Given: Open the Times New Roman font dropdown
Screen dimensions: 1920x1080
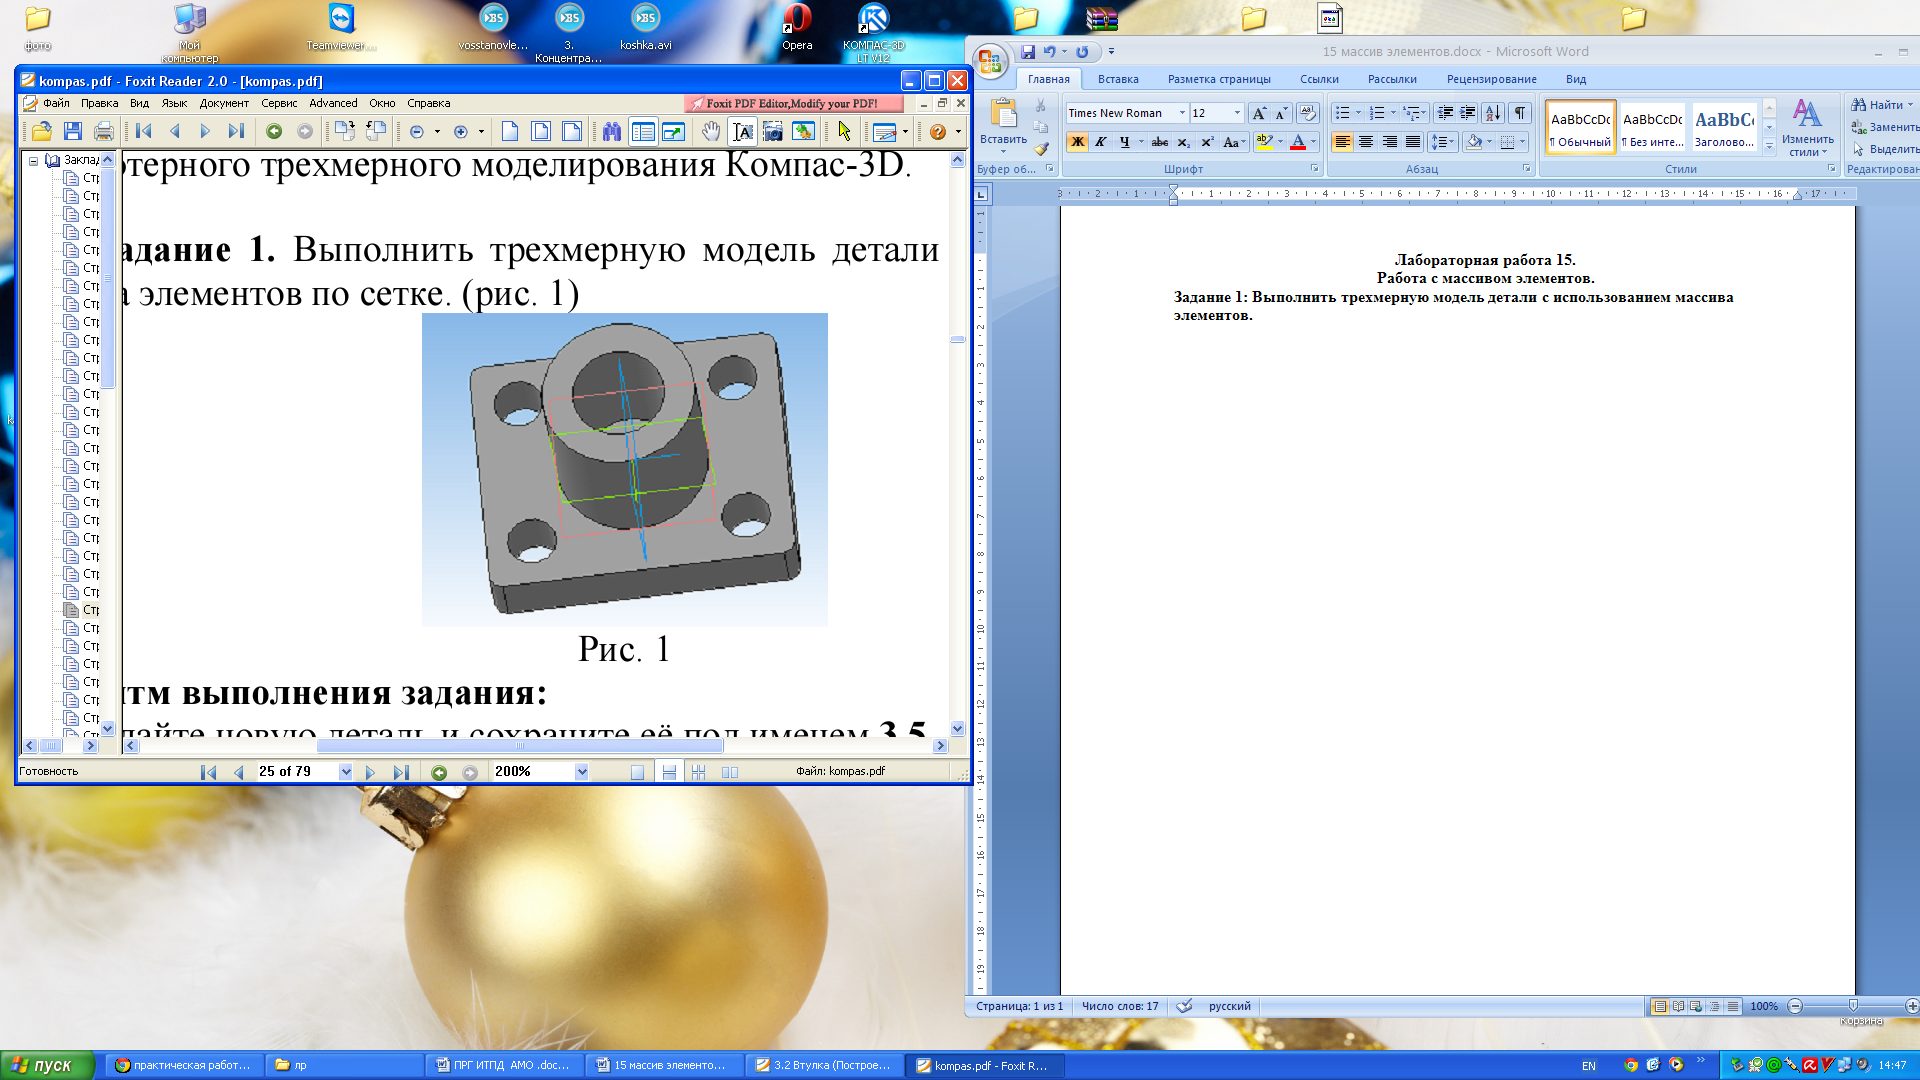Looking at the screenshot, I should [x=1182, y=113].
